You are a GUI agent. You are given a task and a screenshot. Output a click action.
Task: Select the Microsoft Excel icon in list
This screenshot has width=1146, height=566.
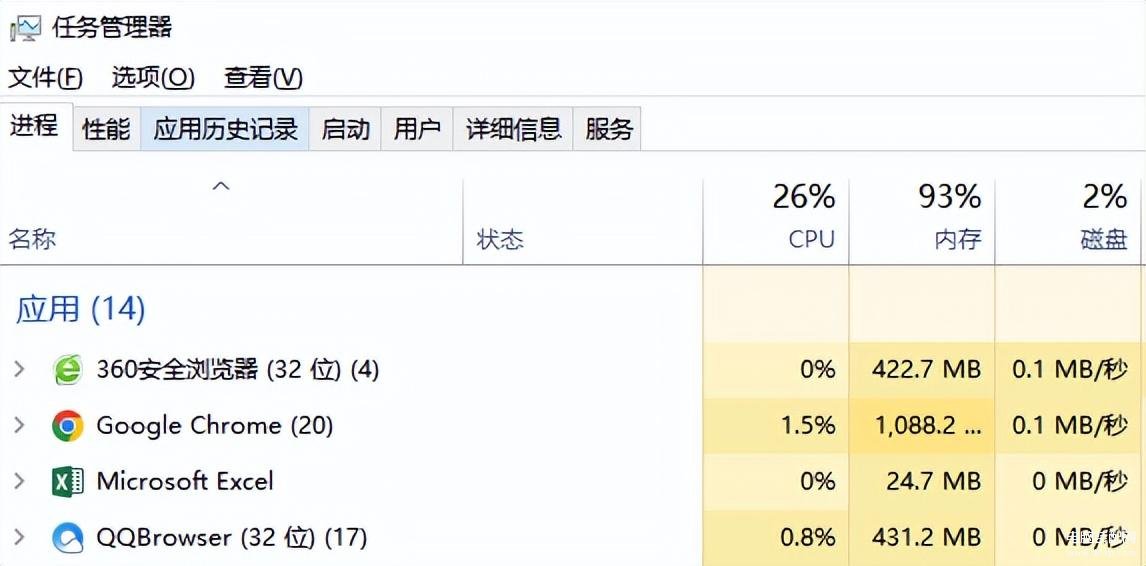pos(67,482)
